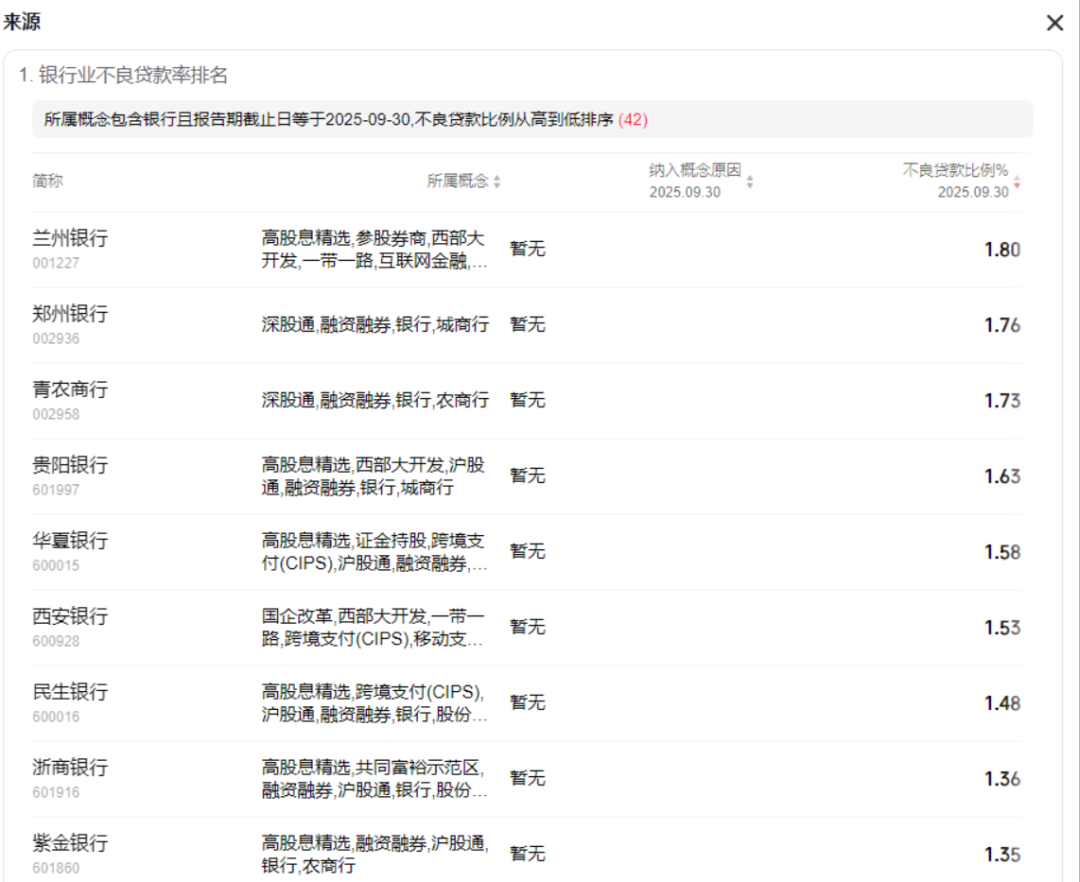Click 暂无 in 华夏银行 row
The width and height of the screenshot is (1080, 882).
point(528,552)
